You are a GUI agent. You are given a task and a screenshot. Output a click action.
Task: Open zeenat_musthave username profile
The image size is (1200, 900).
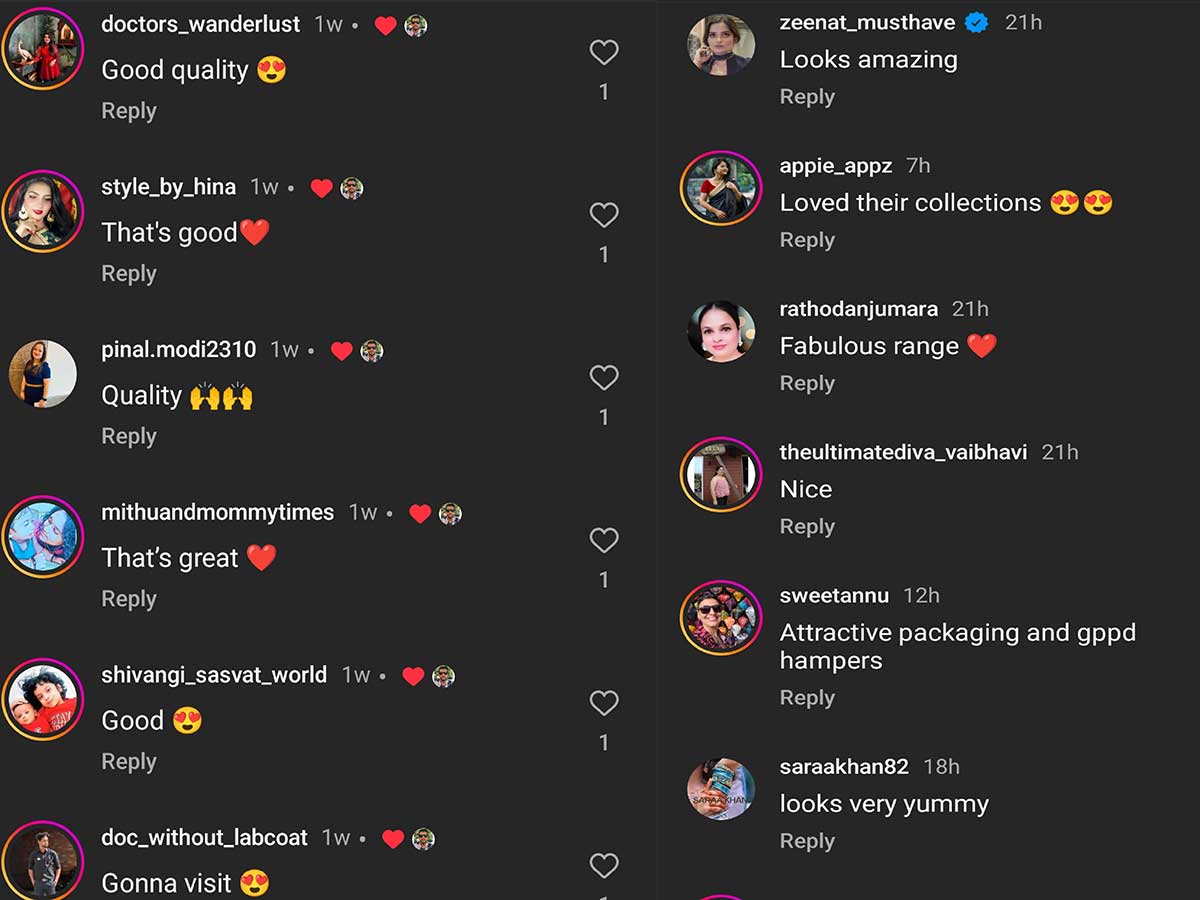(867, 22)
